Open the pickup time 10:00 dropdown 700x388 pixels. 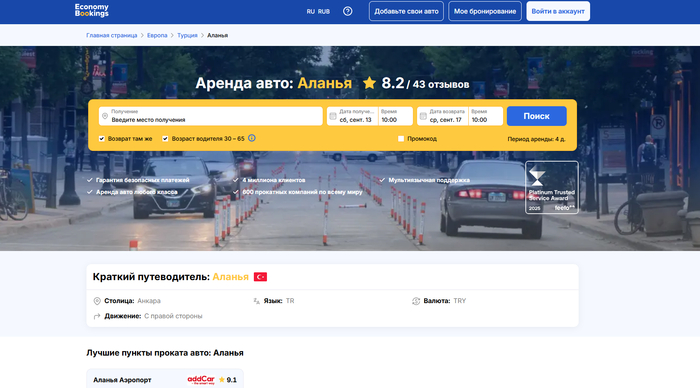pyautogui.click(x=396, y=116)
